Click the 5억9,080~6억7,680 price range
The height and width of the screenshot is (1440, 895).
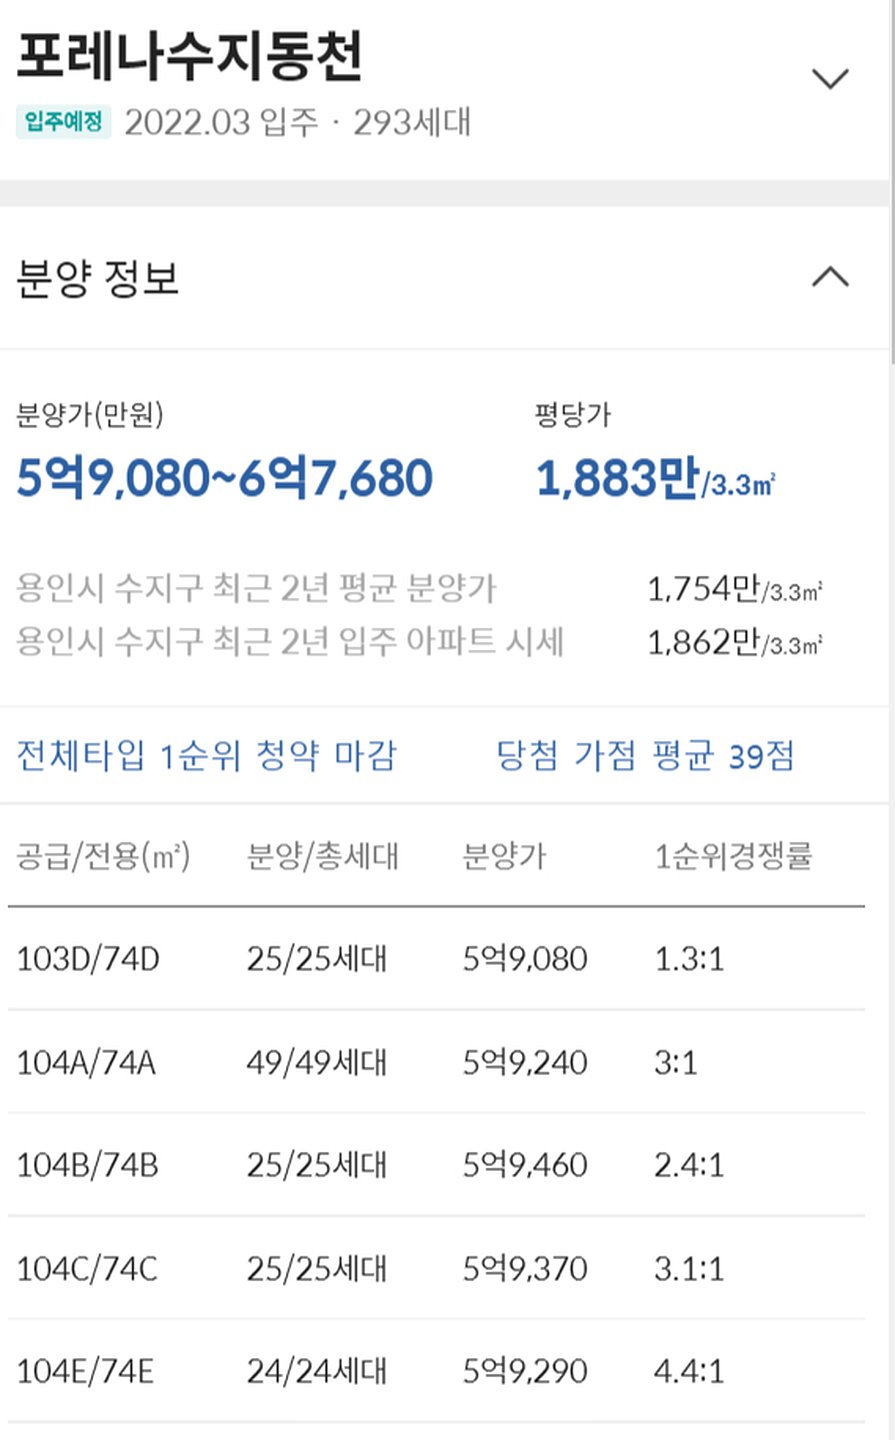(225, 478)
